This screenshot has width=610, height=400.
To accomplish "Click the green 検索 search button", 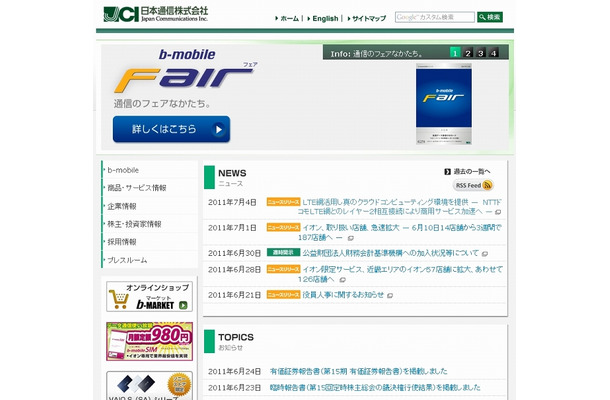I will click(x=490, y=17).
